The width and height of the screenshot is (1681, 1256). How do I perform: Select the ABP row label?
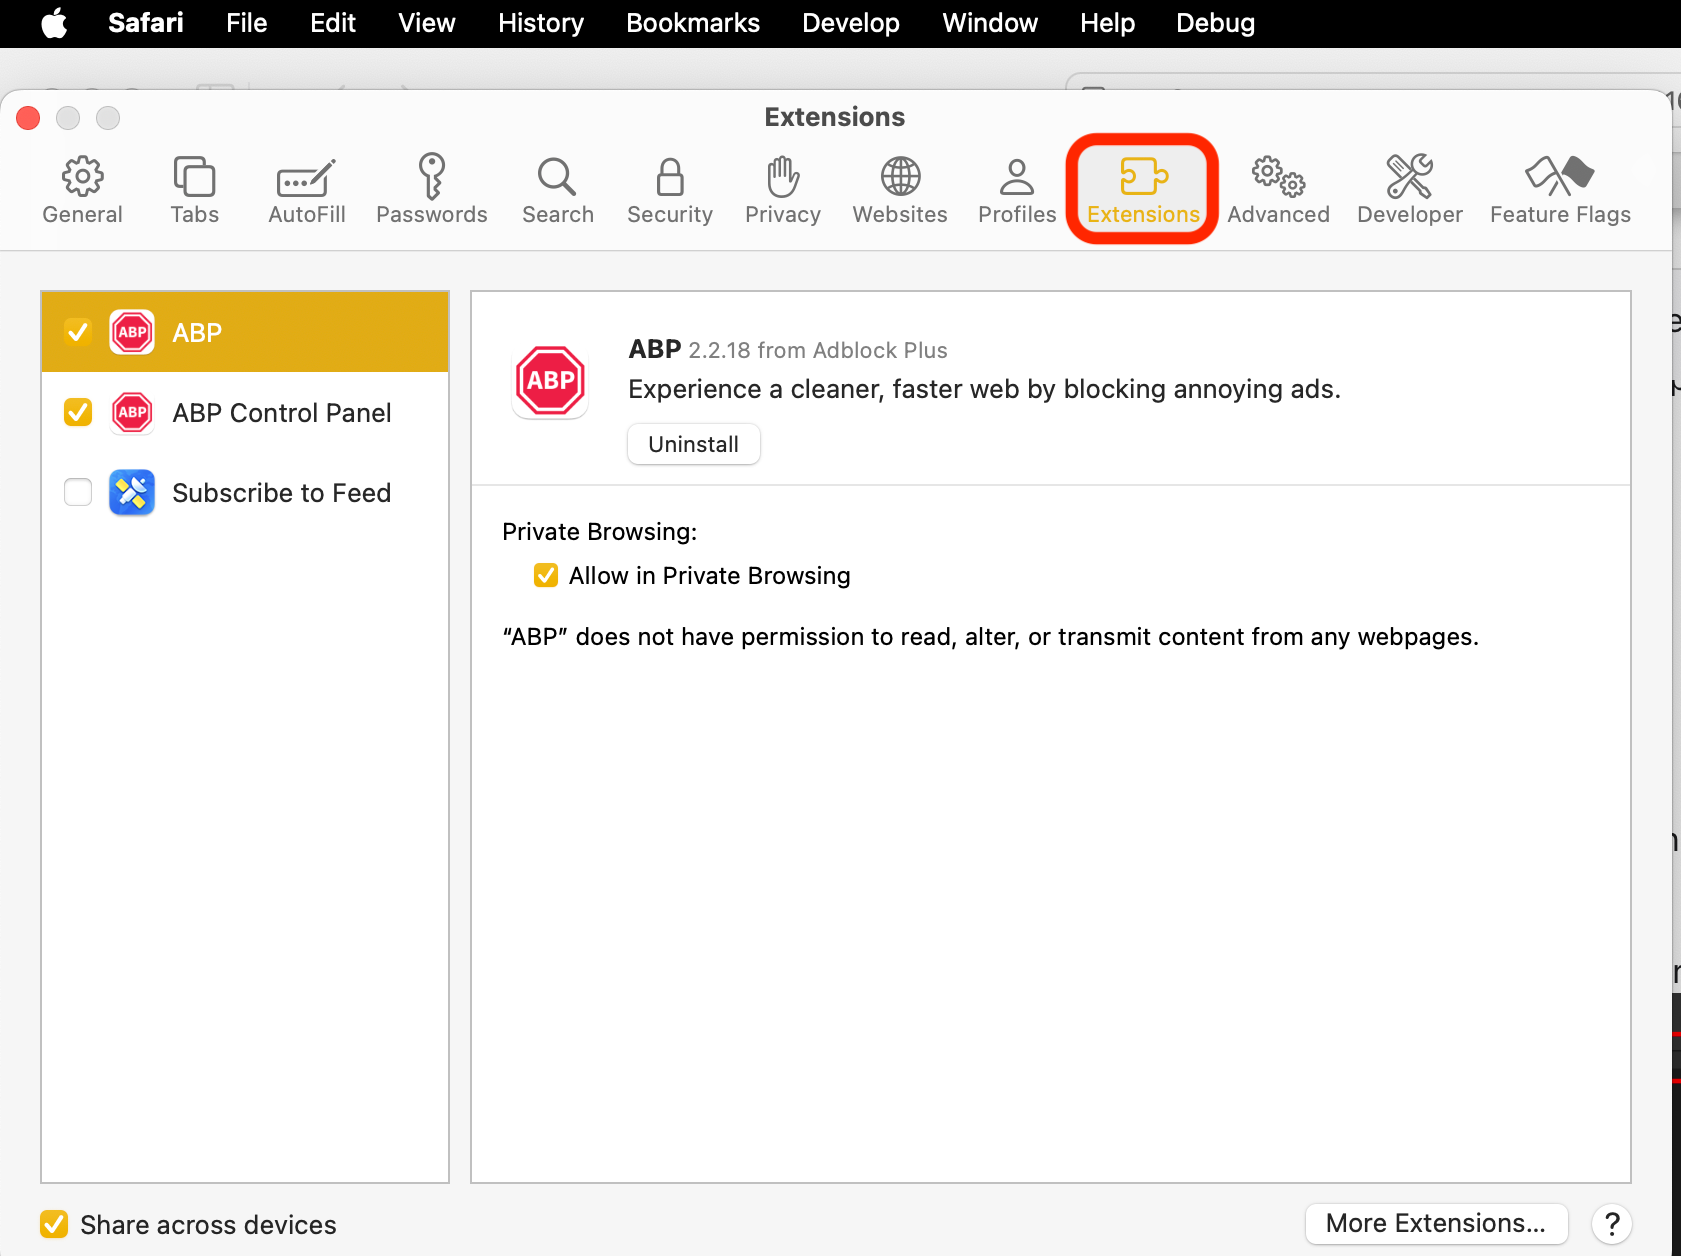click(x=197, y=333)
